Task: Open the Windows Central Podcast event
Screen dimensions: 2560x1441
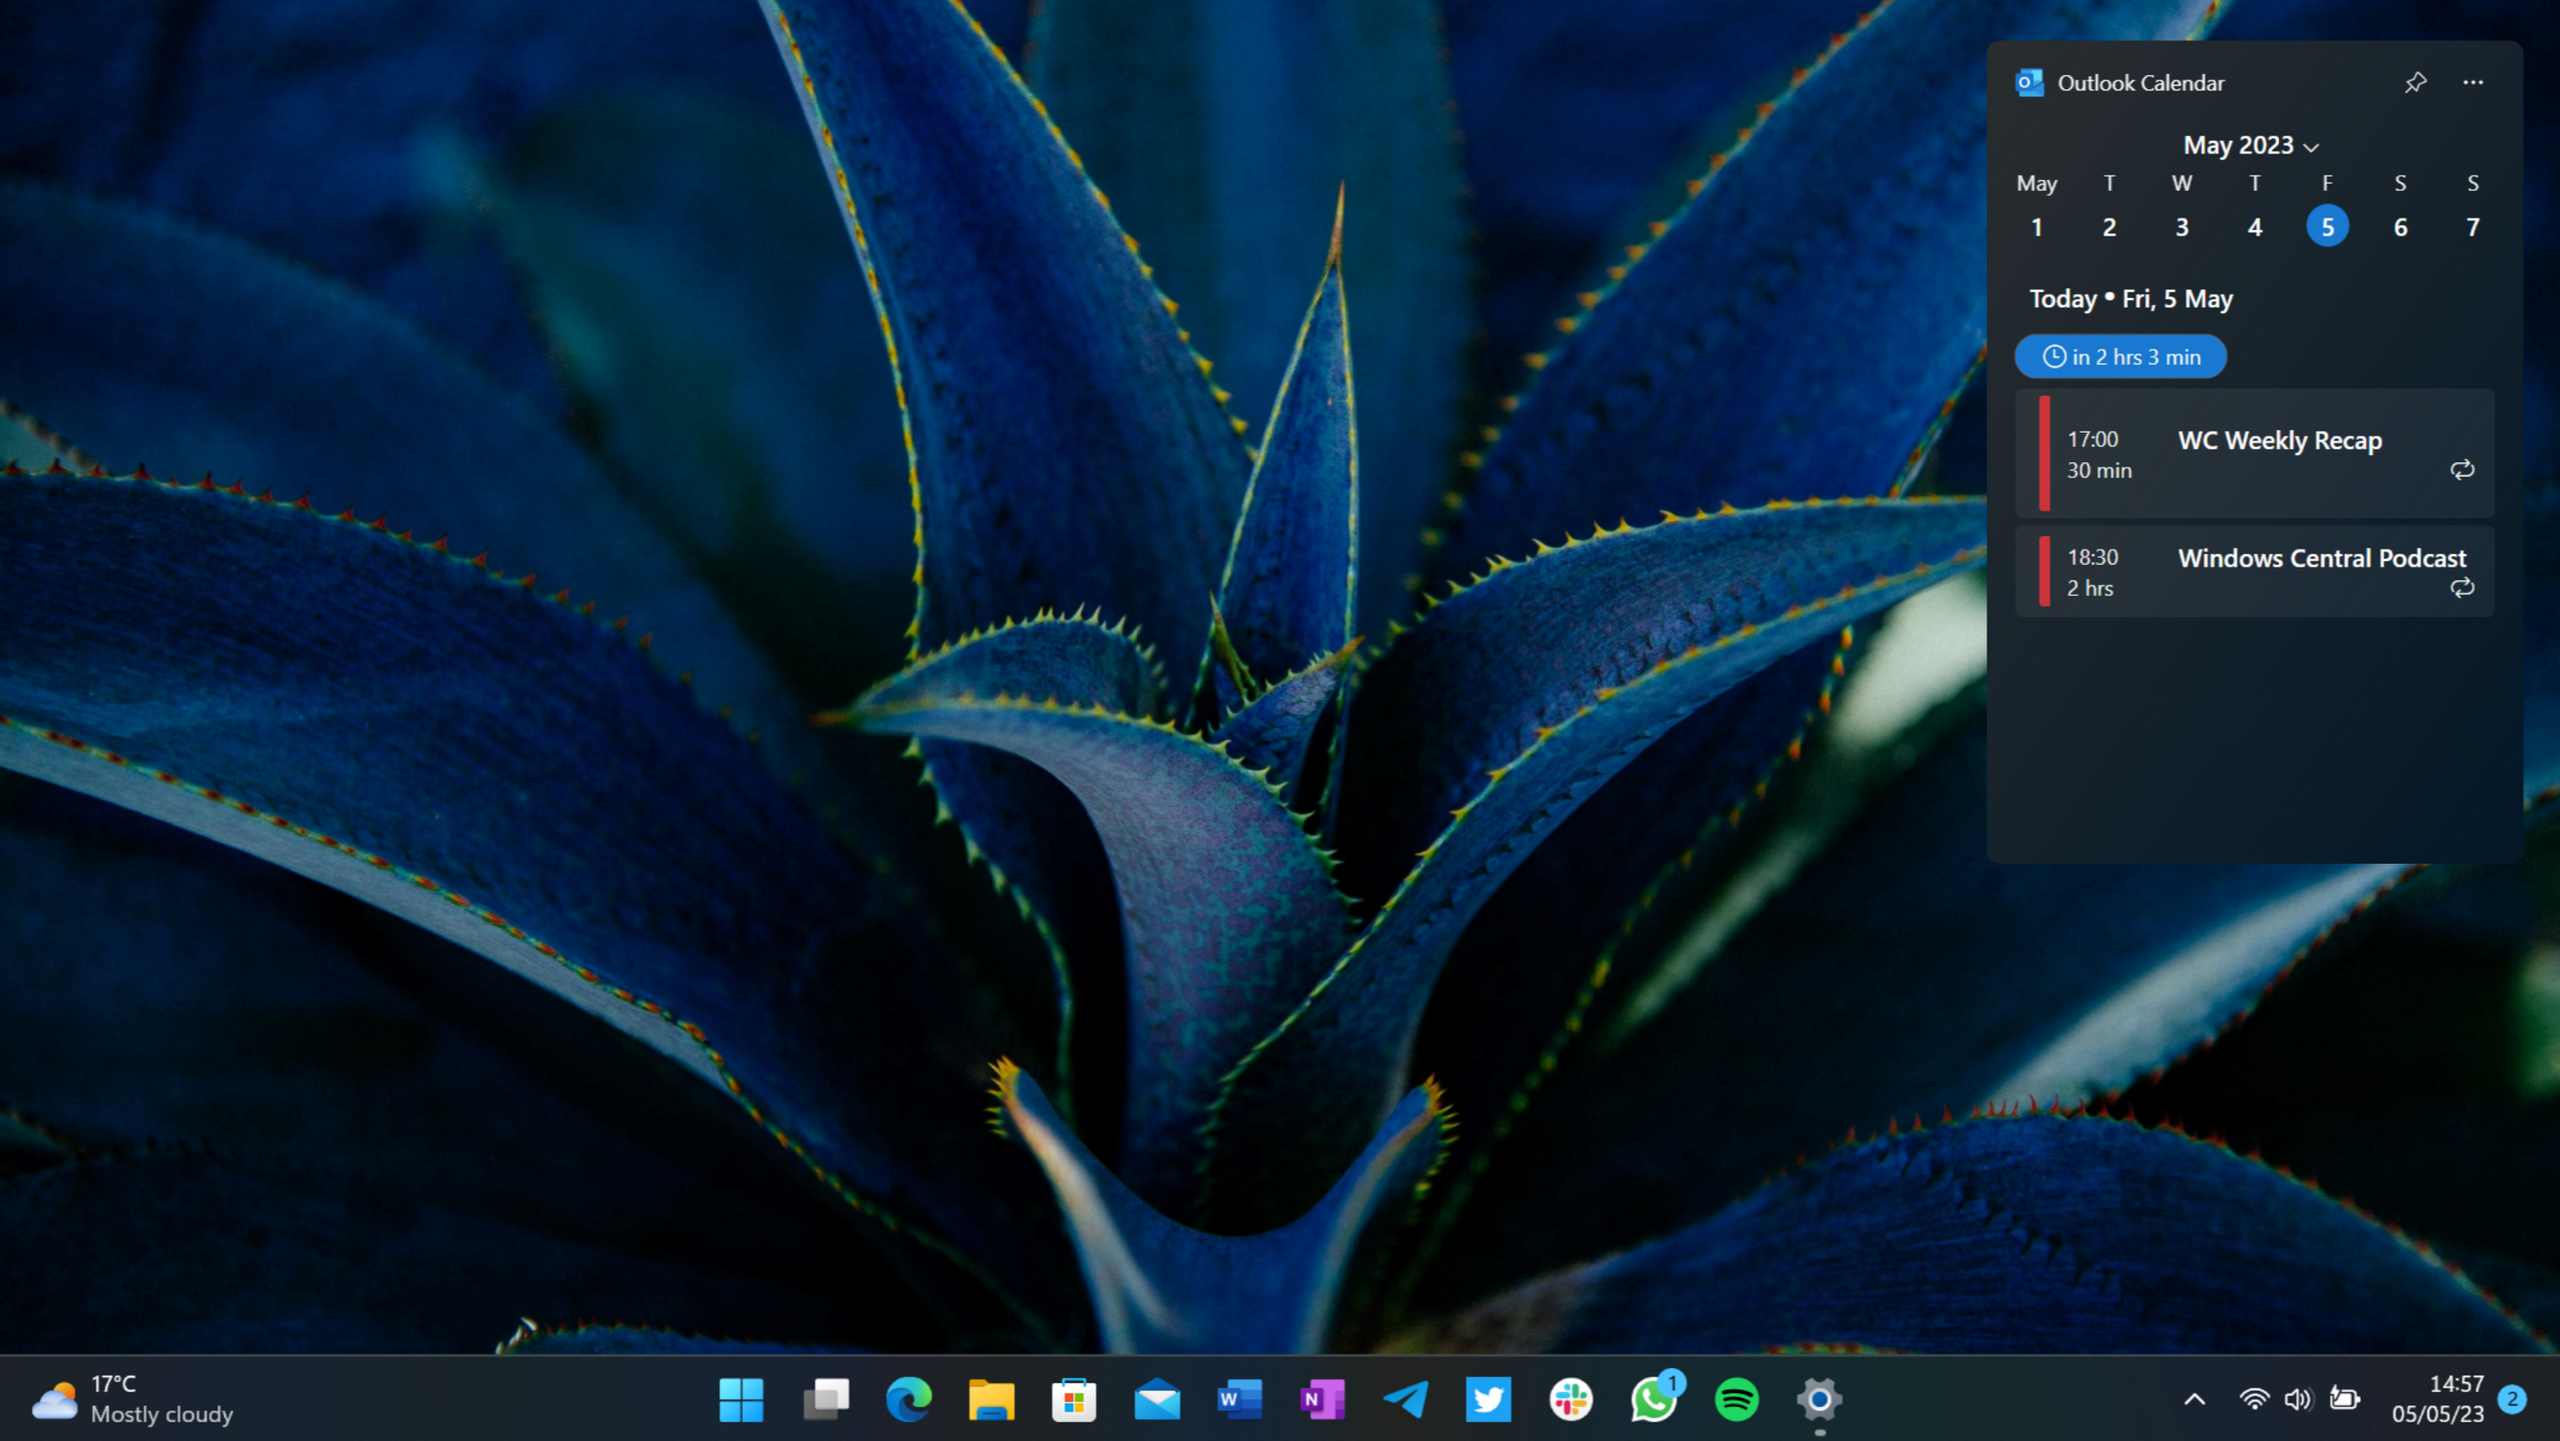Action: click(2254, 571)
